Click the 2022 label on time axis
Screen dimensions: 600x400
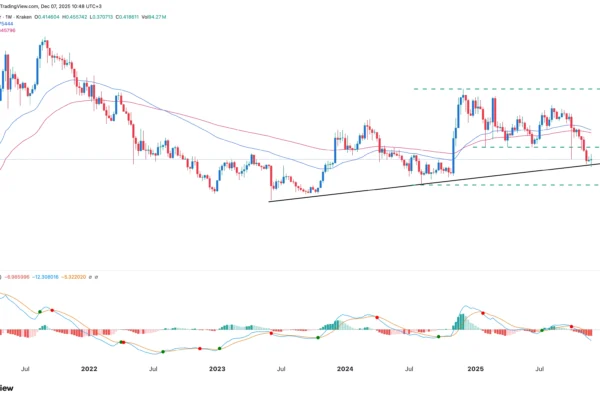[x=89, y=368]
